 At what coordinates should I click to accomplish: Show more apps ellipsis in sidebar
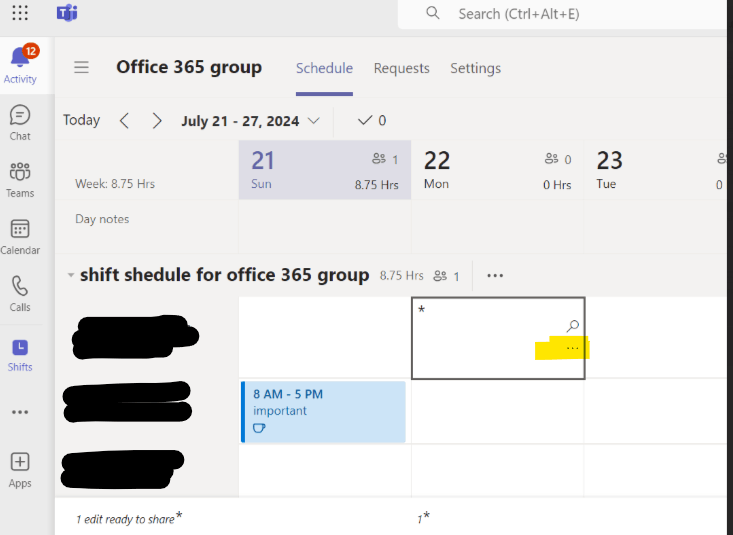pos(20,412)
